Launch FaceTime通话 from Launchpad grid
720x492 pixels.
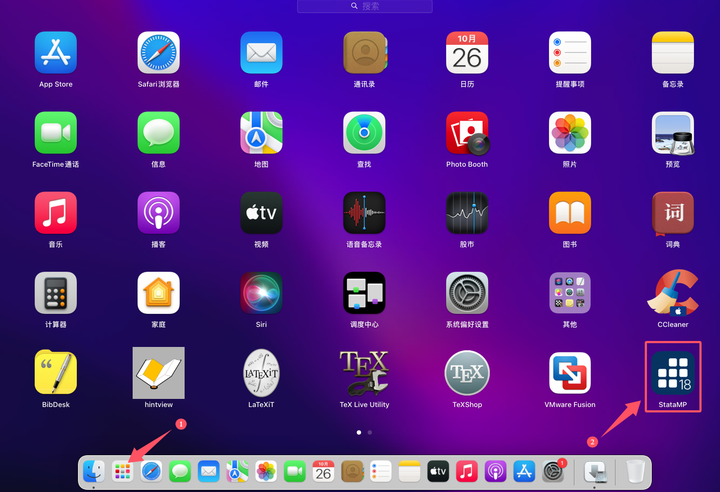56,133
